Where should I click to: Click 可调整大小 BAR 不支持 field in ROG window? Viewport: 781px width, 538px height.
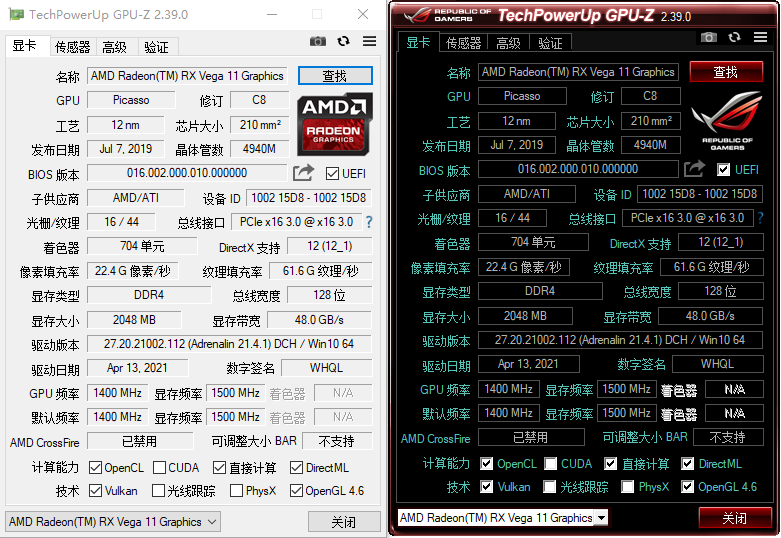(x=728, y=437)
